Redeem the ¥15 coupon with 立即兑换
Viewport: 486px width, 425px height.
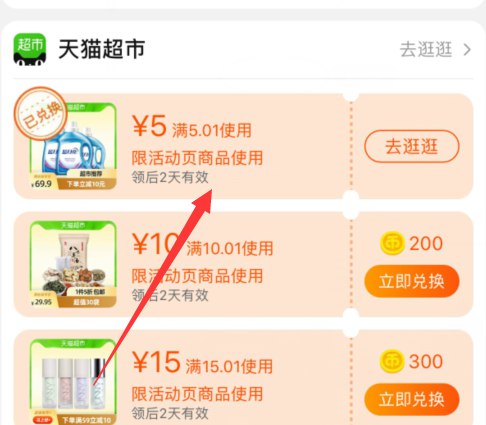coord(412,399)
